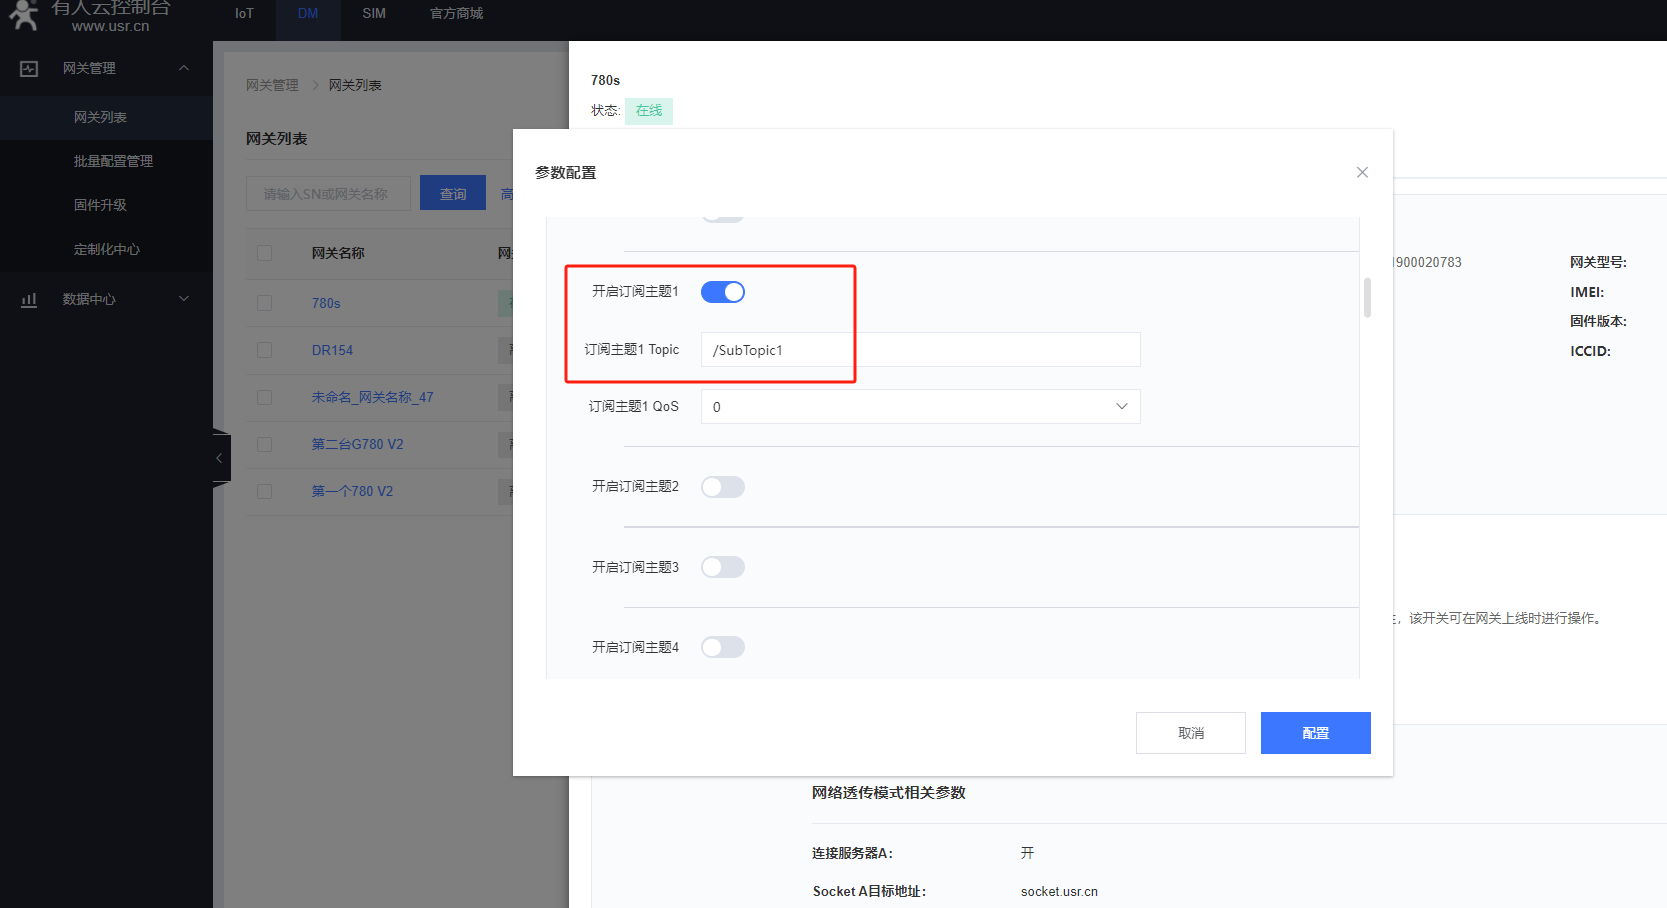Expand the 数据中心 menu chevron
This screenshot has width=1667, height=908.
point(184,299)
